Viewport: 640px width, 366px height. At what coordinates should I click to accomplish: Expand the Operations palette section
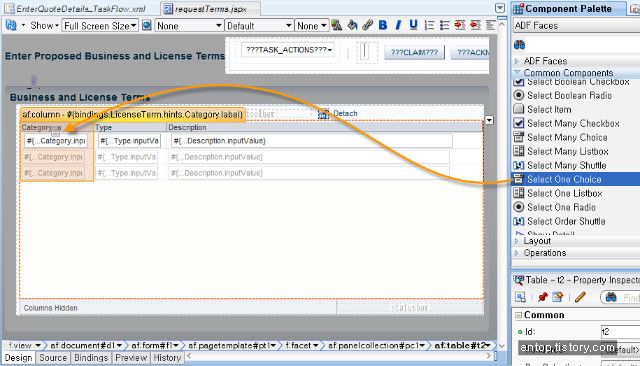pyautogui.click(x=517, y=253)
